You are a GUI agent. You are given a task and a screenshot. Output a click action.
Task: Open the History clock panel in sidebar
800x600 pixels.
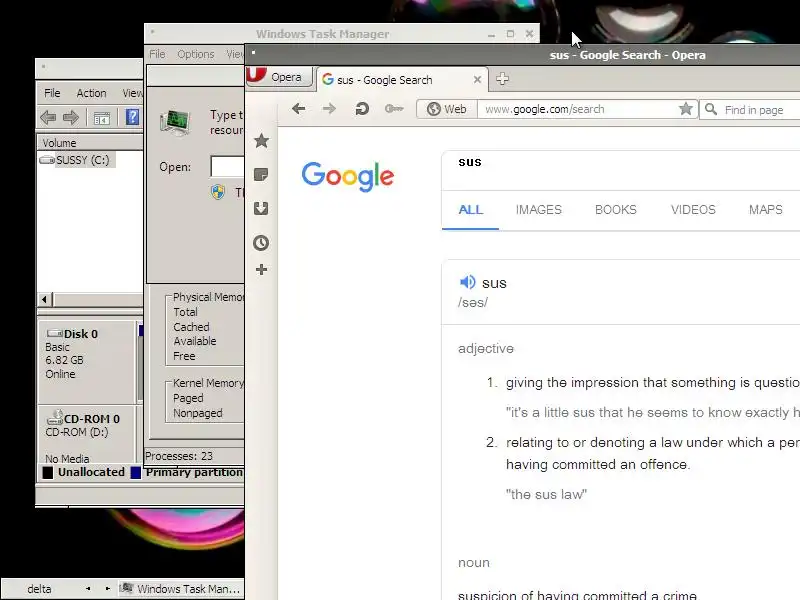coord(261,242)
